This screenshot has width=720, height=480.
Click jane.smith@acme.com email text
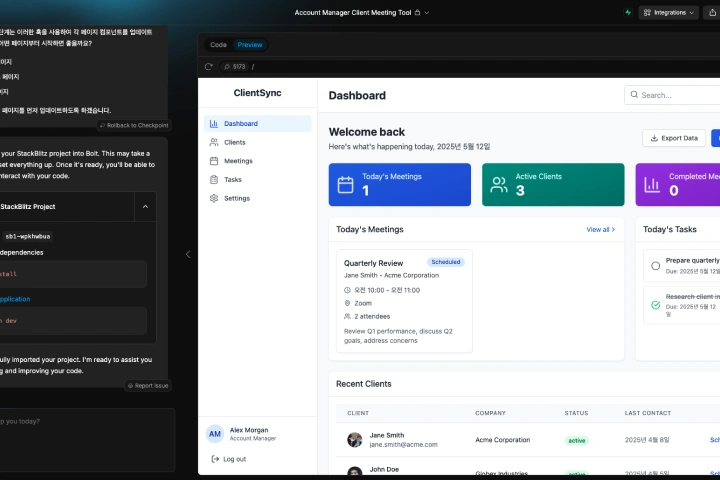tap(403, 445)
